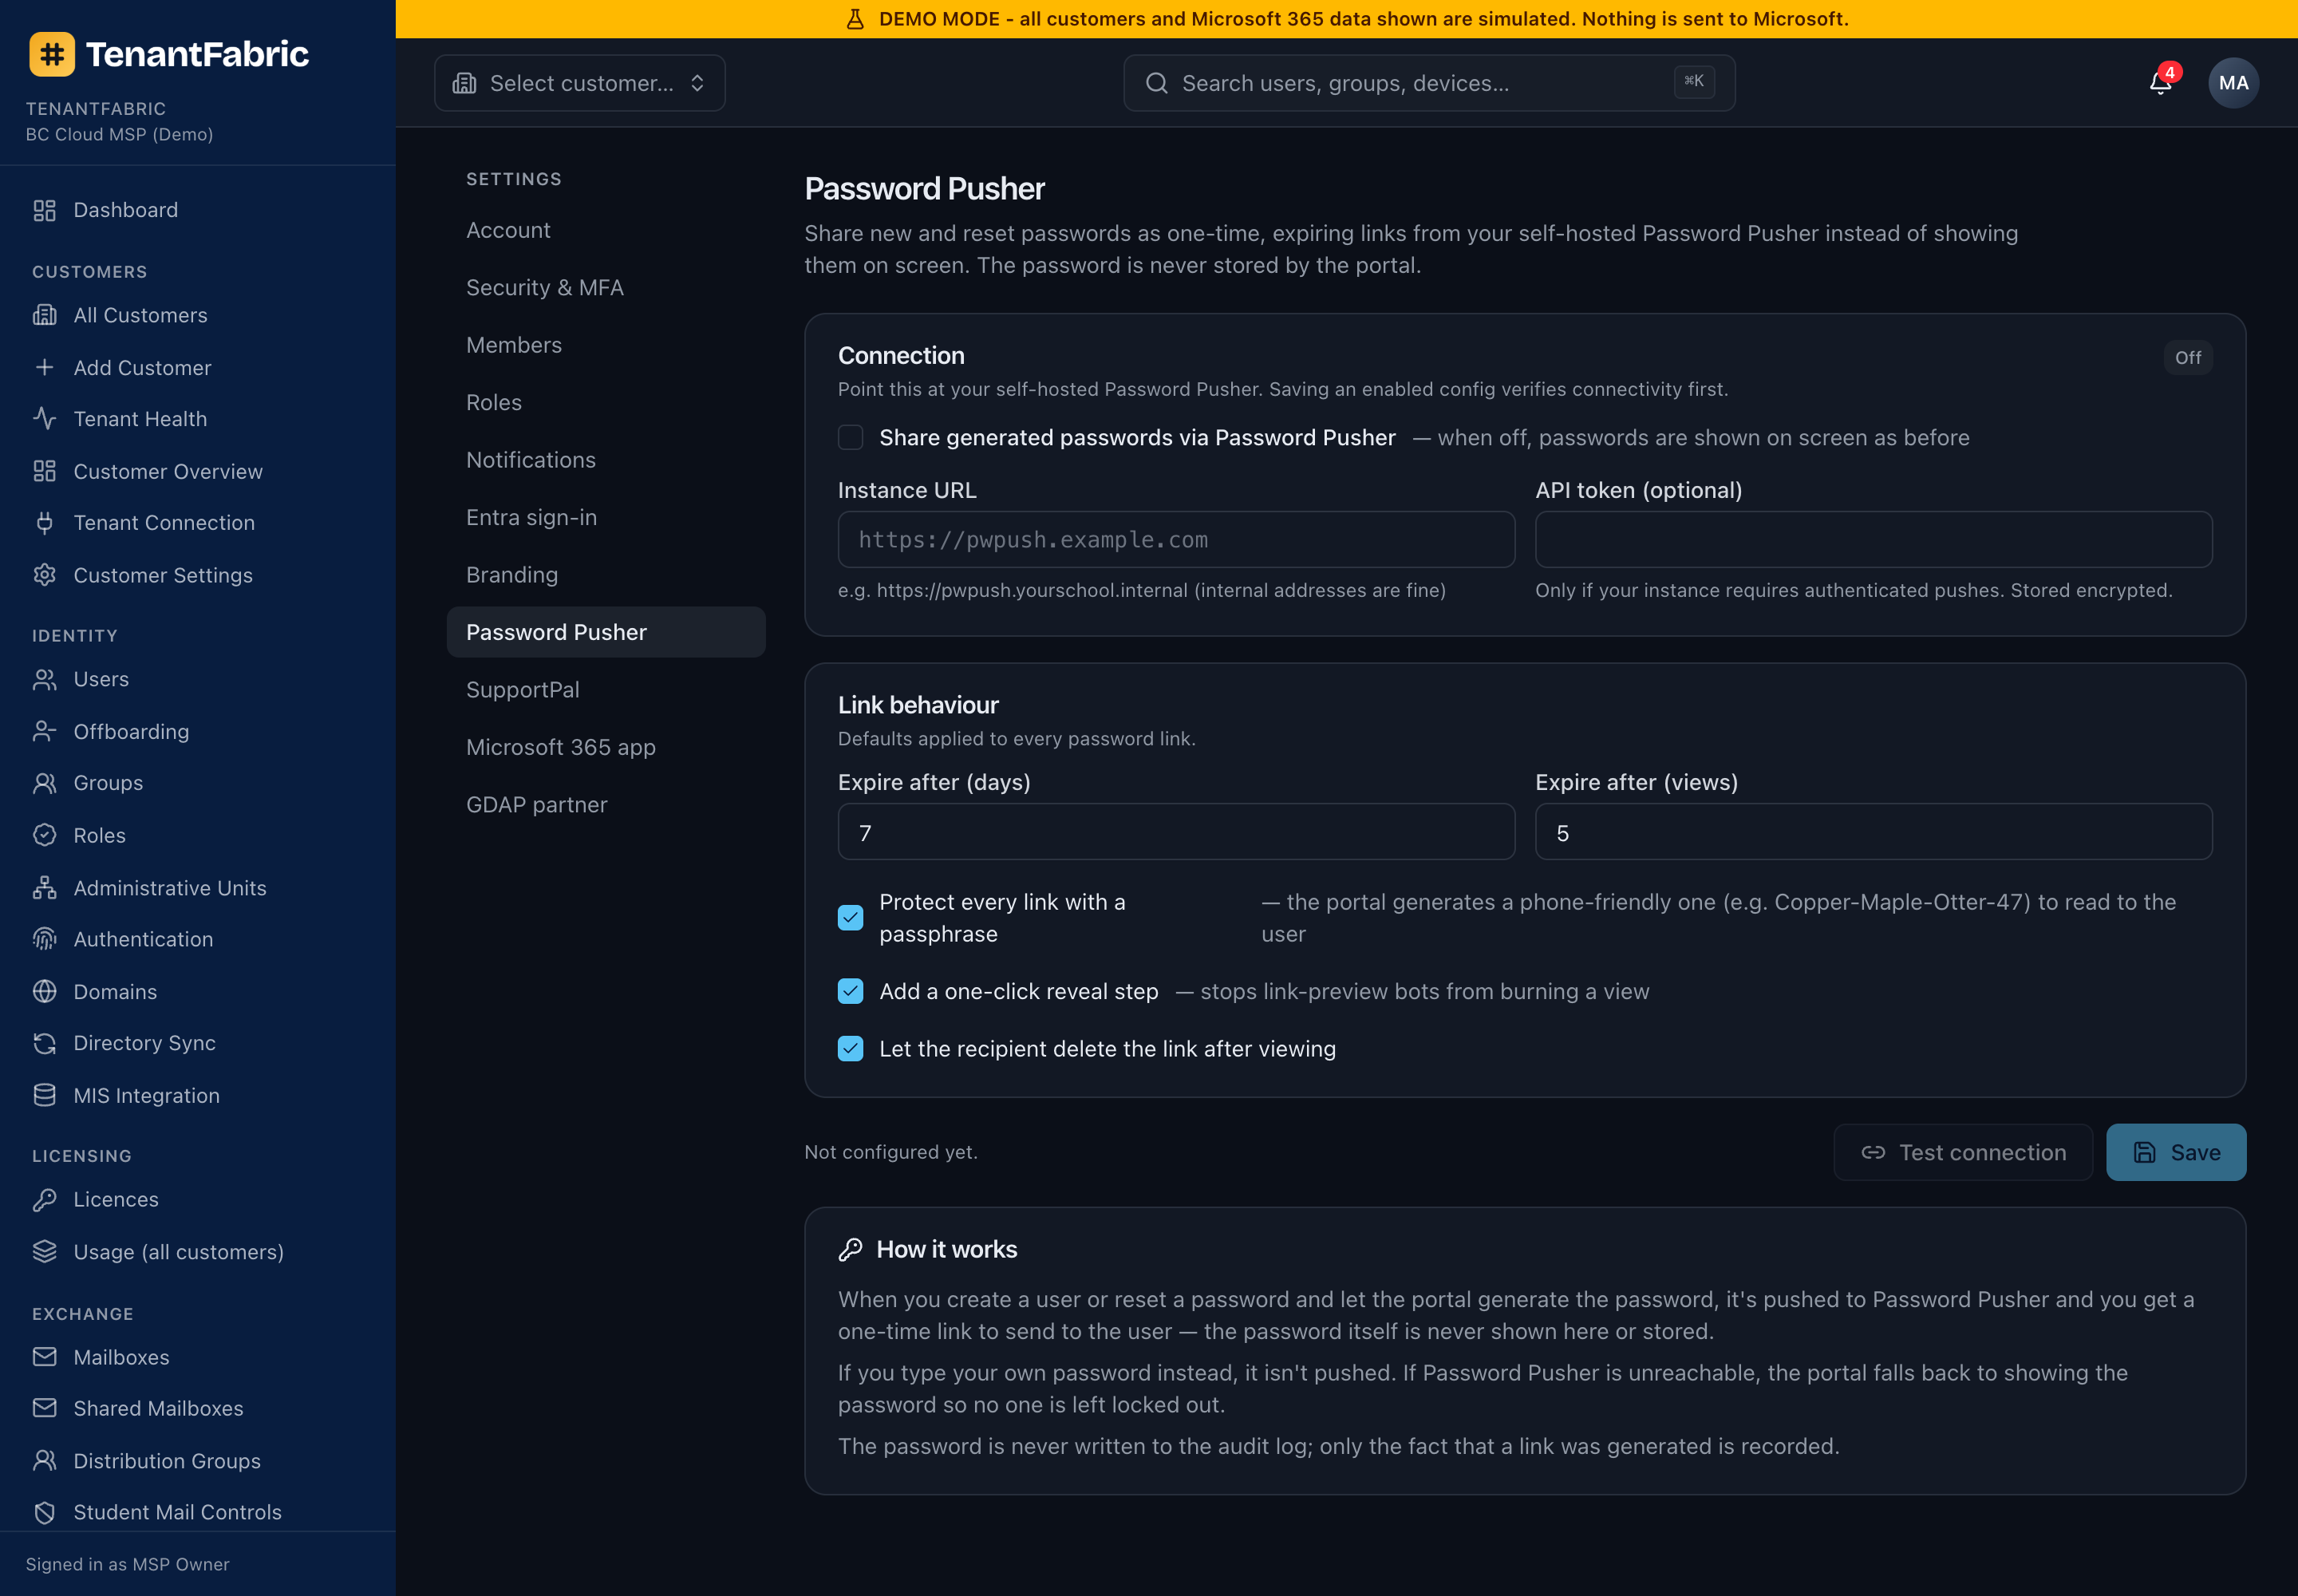The image size is (2298, 1596).
Task: Click the Administrative Units hierarchy icon
Action: [x=44, y=887]
